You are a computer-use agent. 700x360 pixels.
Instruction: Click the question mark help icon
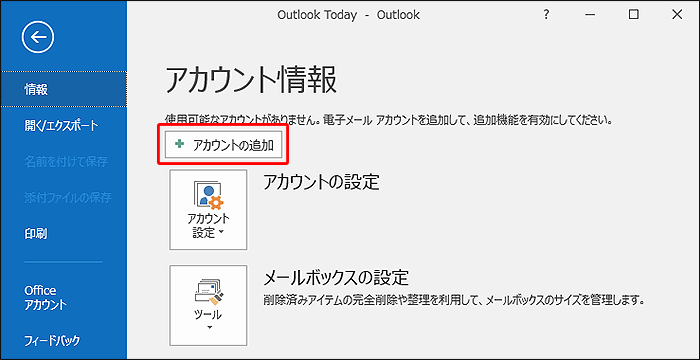546,15
